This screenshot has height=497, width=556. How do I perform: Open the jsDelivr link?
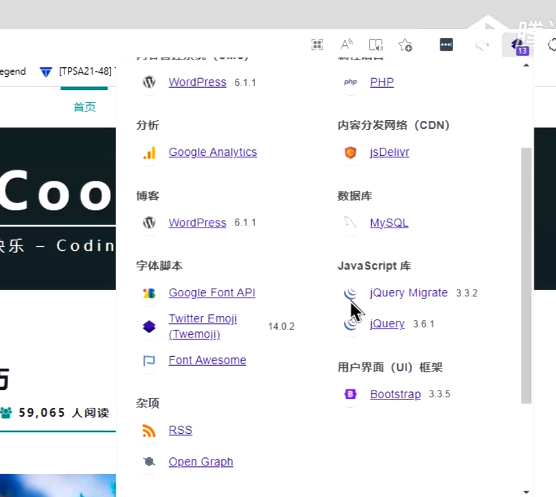click(x=389, y=152)
